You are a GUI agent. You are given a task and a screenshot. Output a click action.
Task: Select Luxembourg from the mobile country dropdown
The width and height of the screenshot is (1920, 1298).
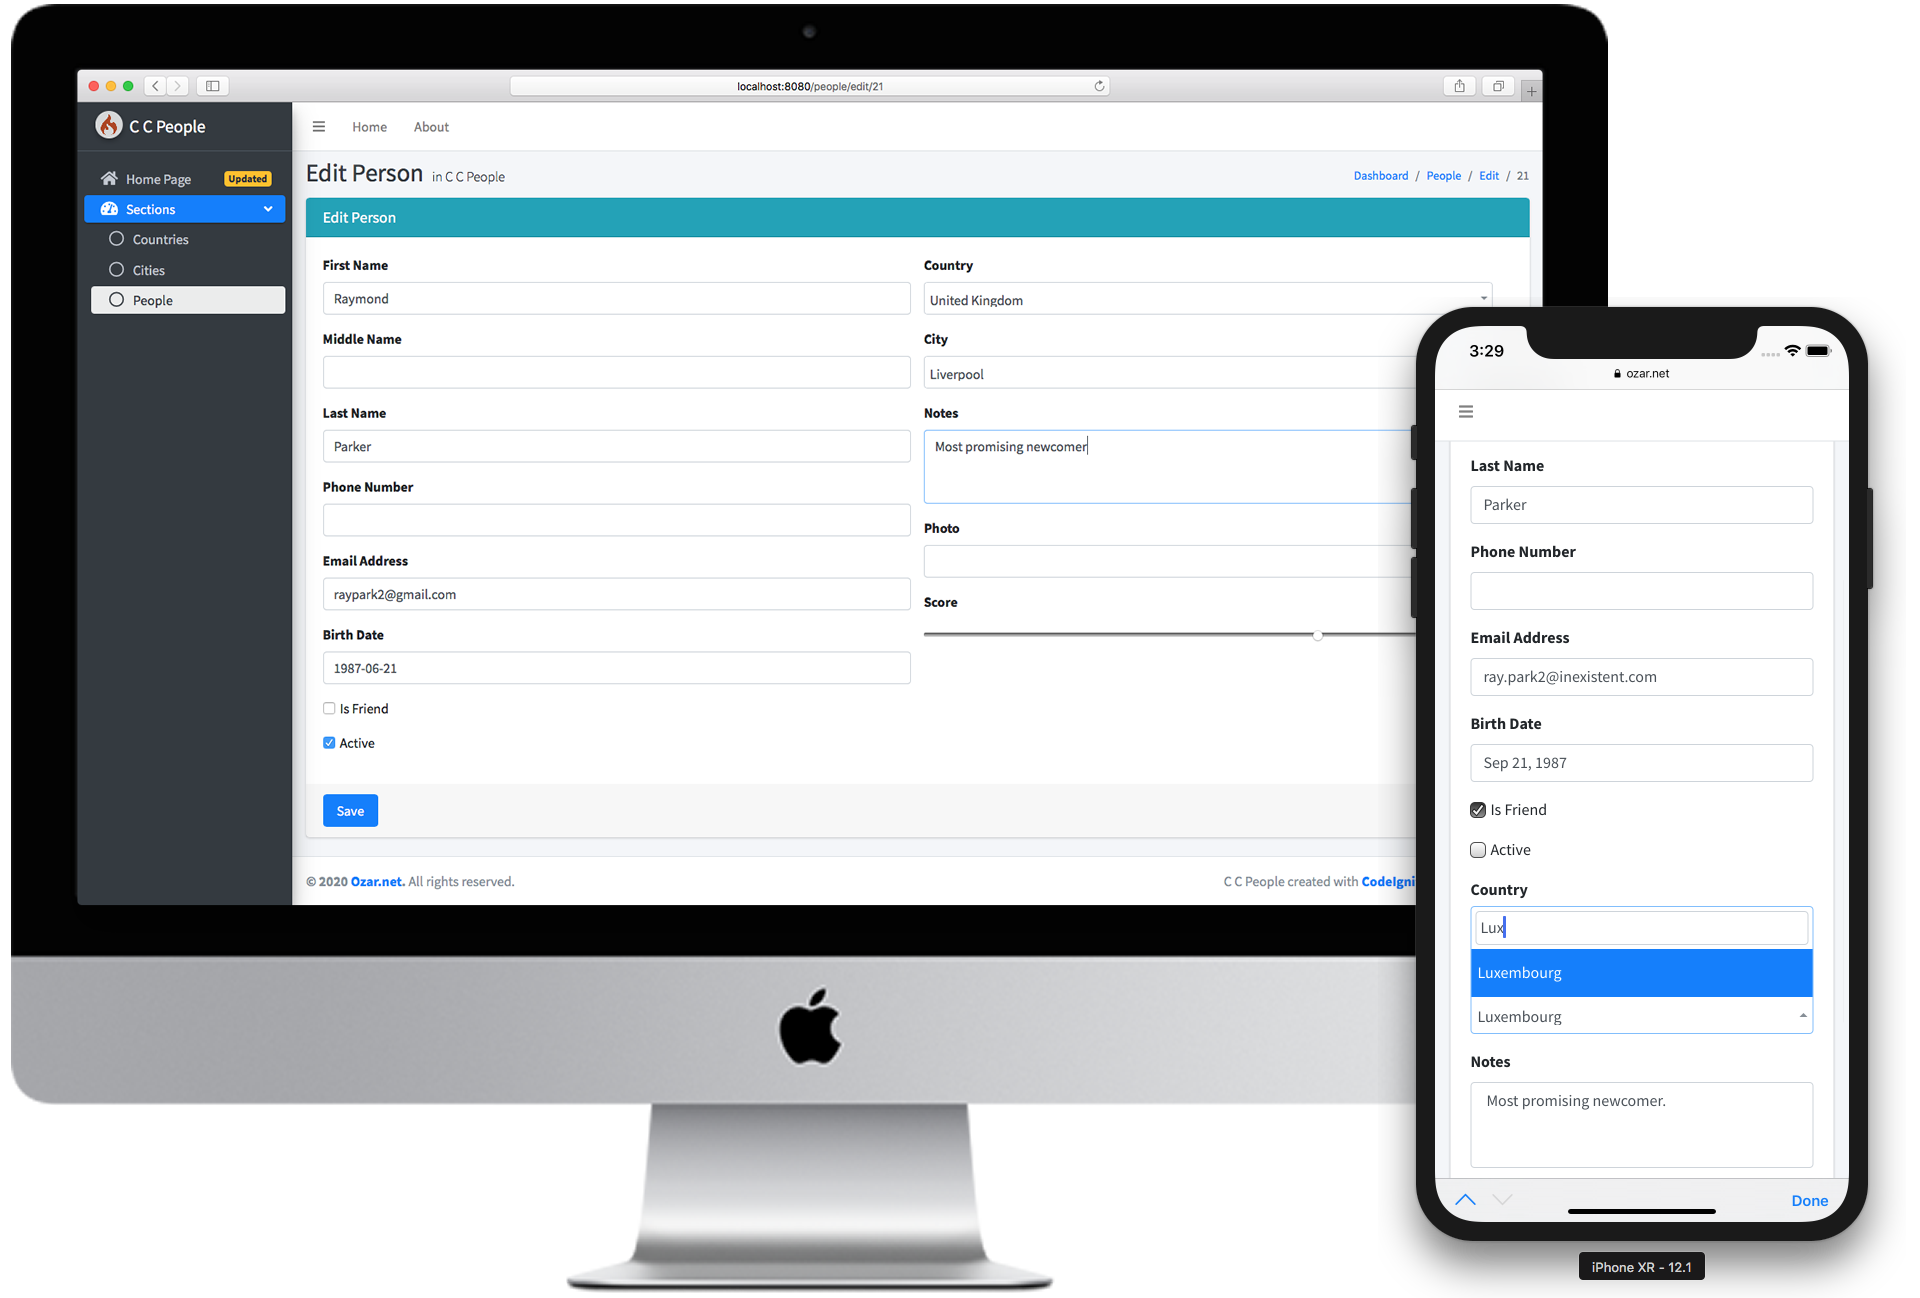coord(1641,972)
